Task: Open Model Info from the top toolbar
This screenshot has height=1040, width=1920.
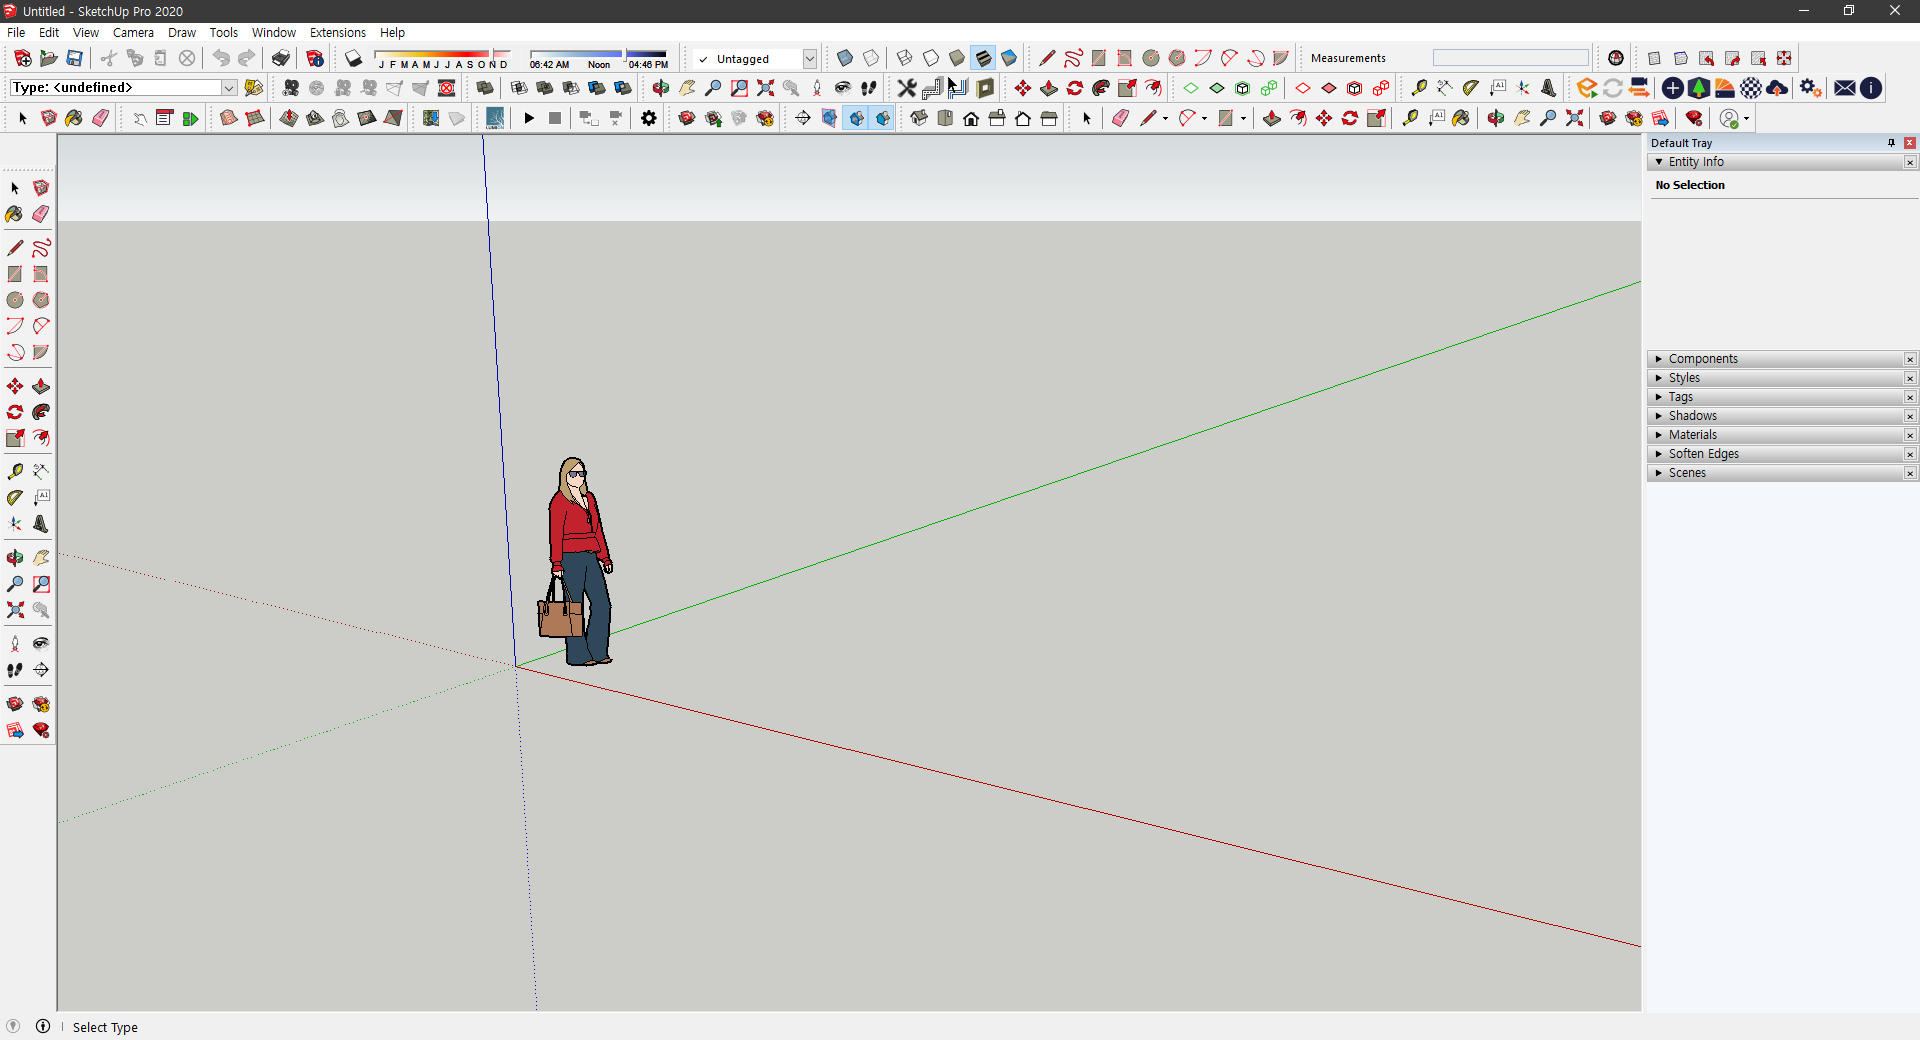Action: 315,58
